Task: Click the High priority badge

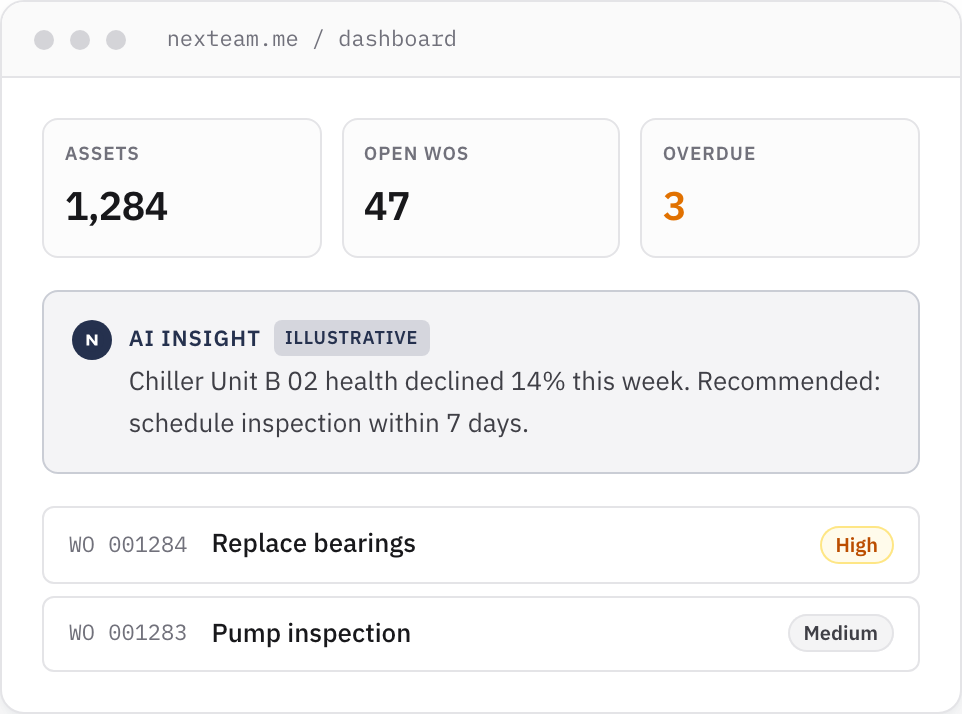Action: pos(856,545)
